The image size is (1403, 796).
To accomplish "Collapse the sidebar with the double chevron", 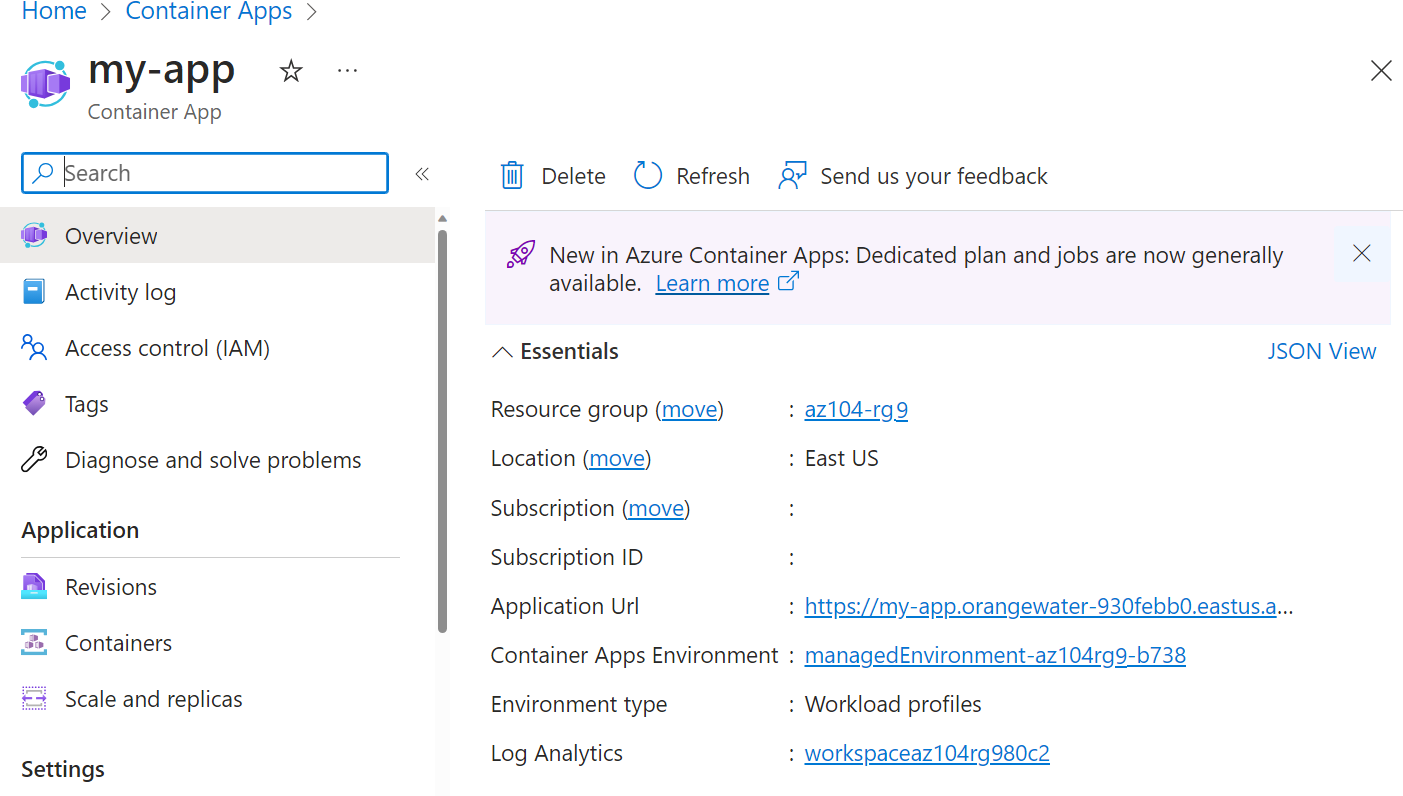I will click(422, 173).
